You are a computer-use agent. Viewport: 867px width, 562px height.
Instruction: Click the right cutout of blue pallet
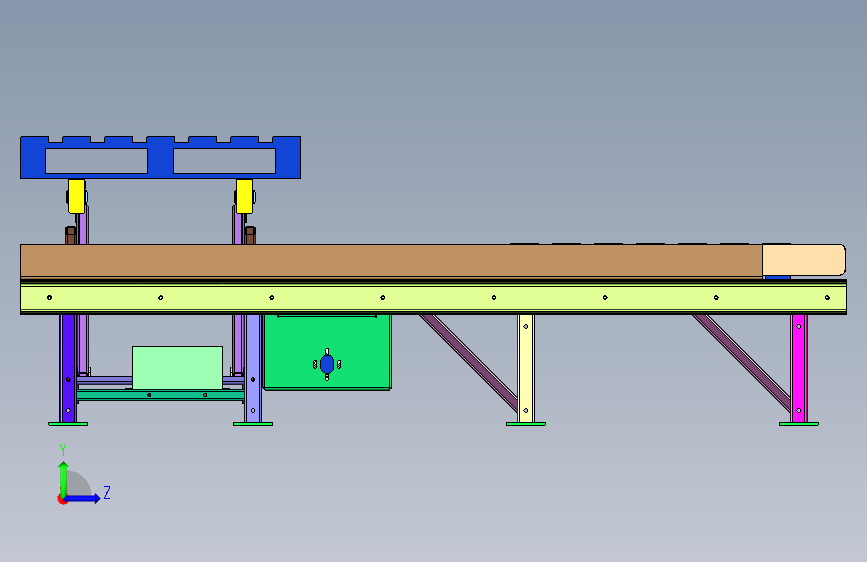point(224,161)
